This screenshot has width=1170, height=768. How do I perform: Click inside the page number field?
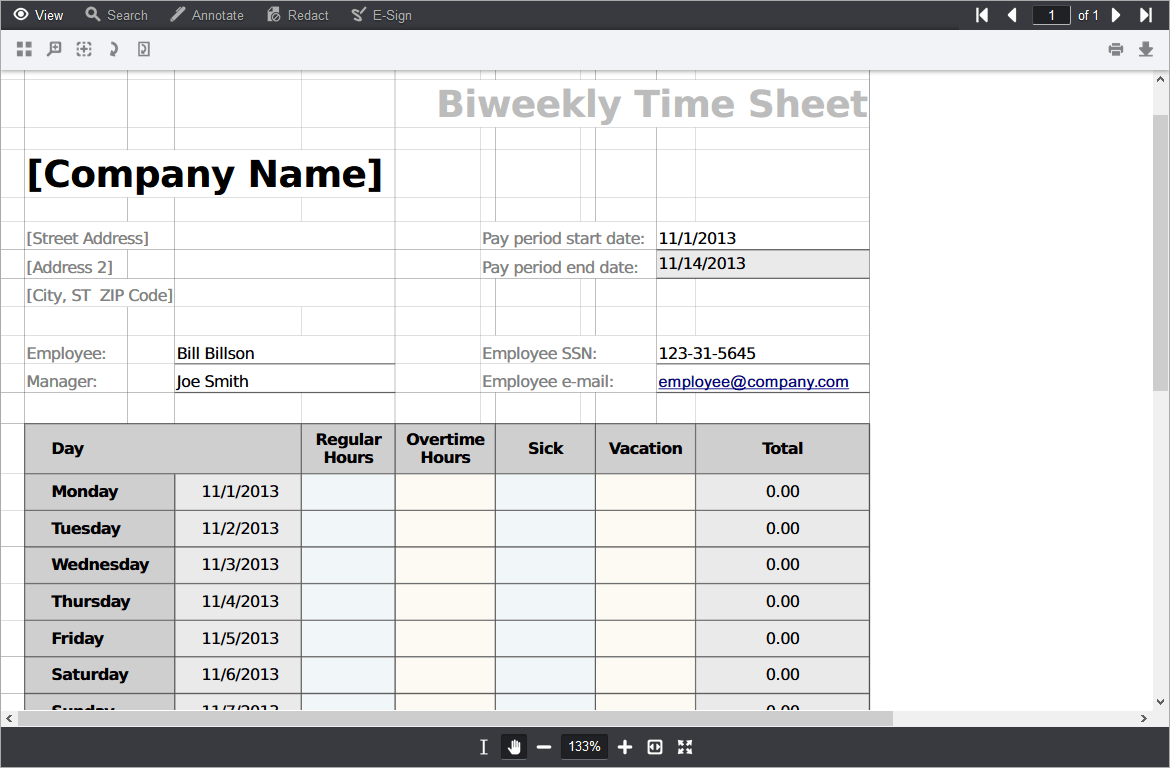coord(1050,14)
